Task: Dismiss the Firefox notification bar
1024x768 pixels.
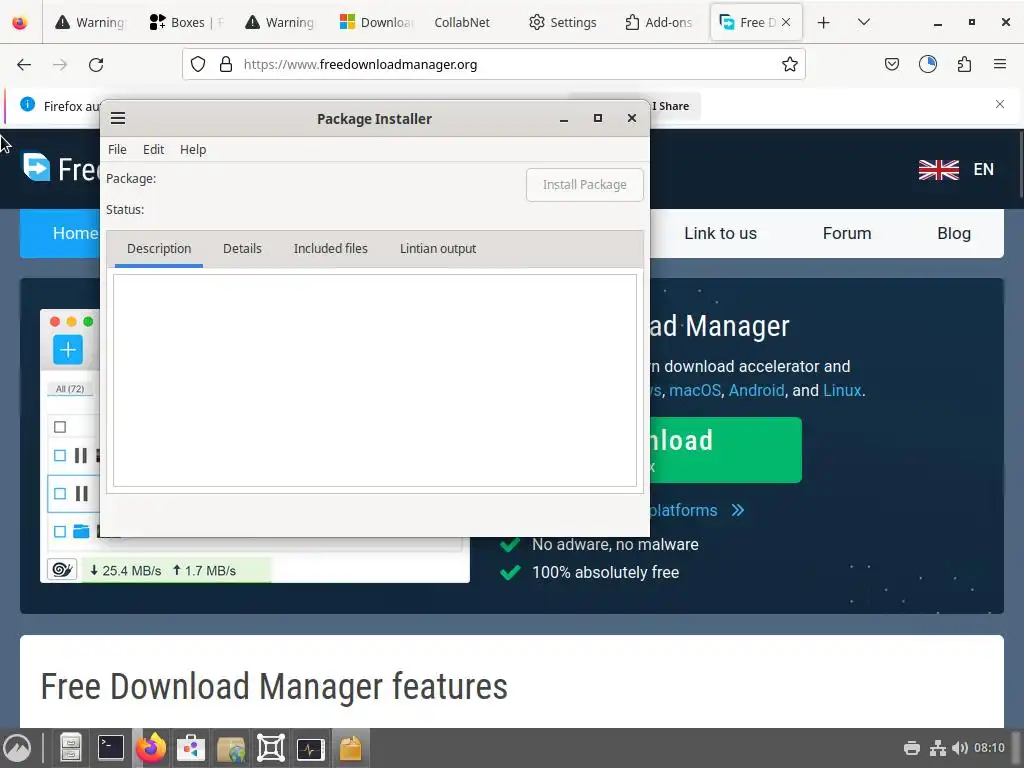Action: coord(999,104)
